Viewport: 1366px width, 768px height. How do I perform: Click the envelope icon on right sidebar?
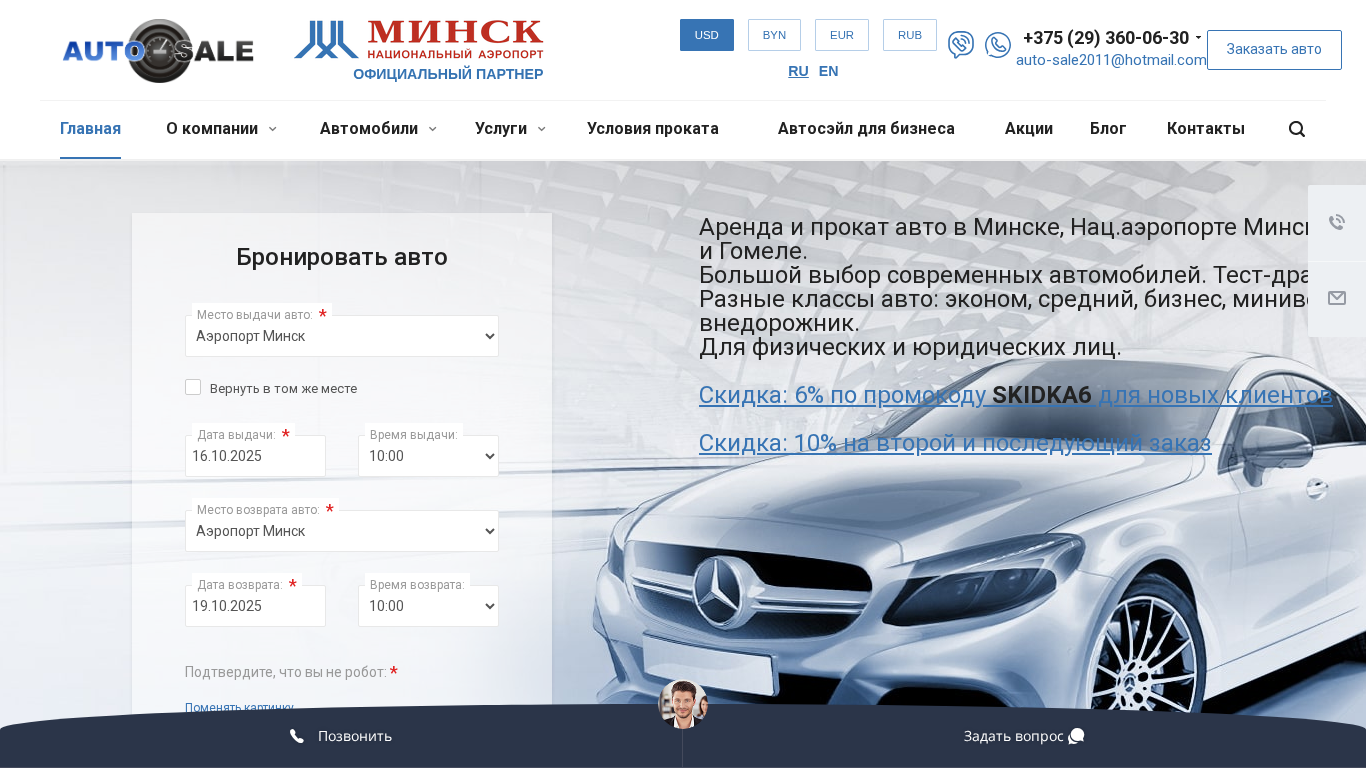1337,298
